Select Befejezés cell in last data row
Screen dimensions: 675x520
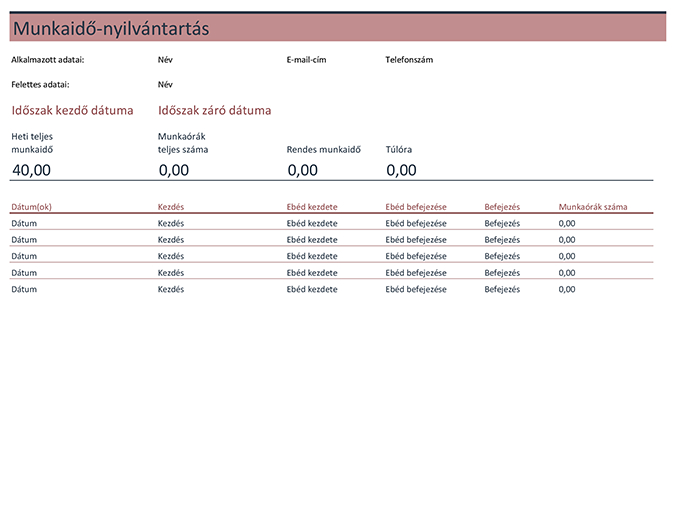pos(502,289)
